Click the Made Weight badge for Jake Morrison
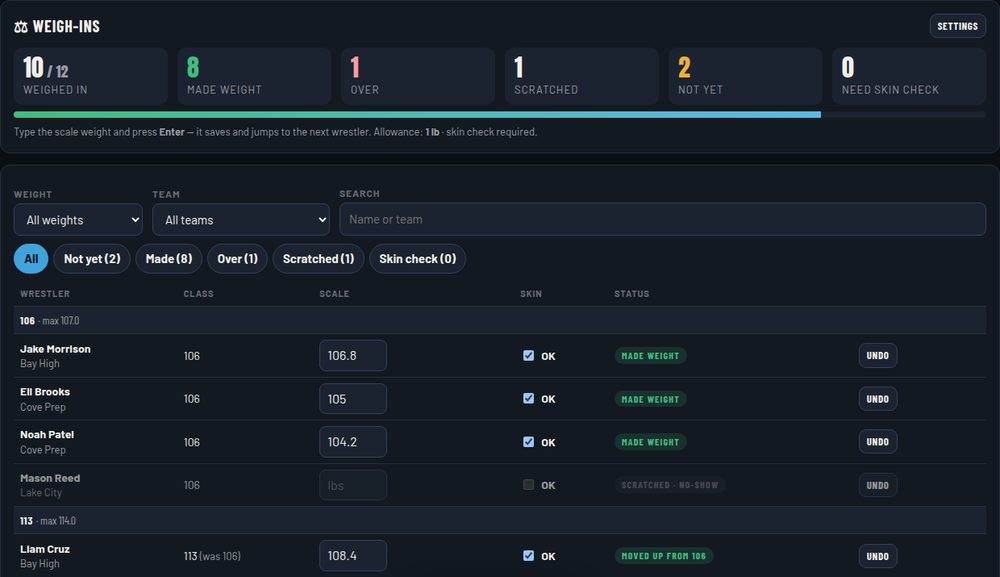This screenshot has width=1000, height=577. click(650, 356)
